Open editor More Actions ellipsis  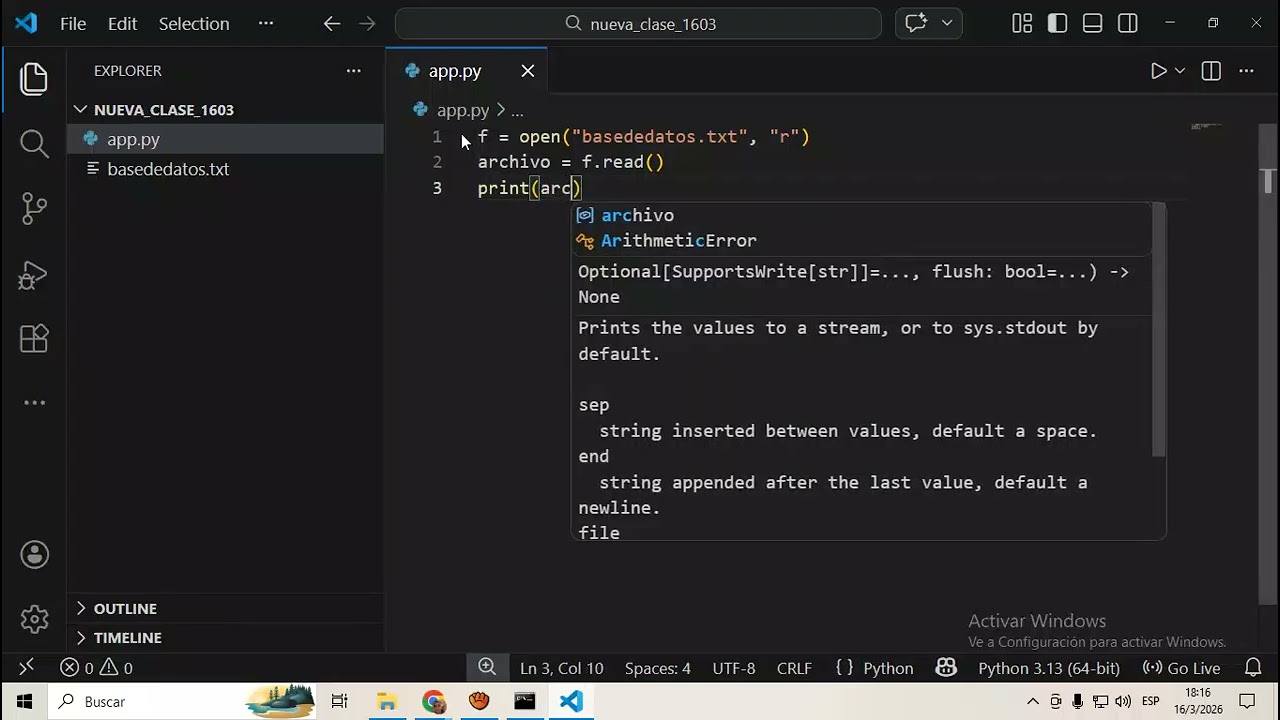[1246, 71]
